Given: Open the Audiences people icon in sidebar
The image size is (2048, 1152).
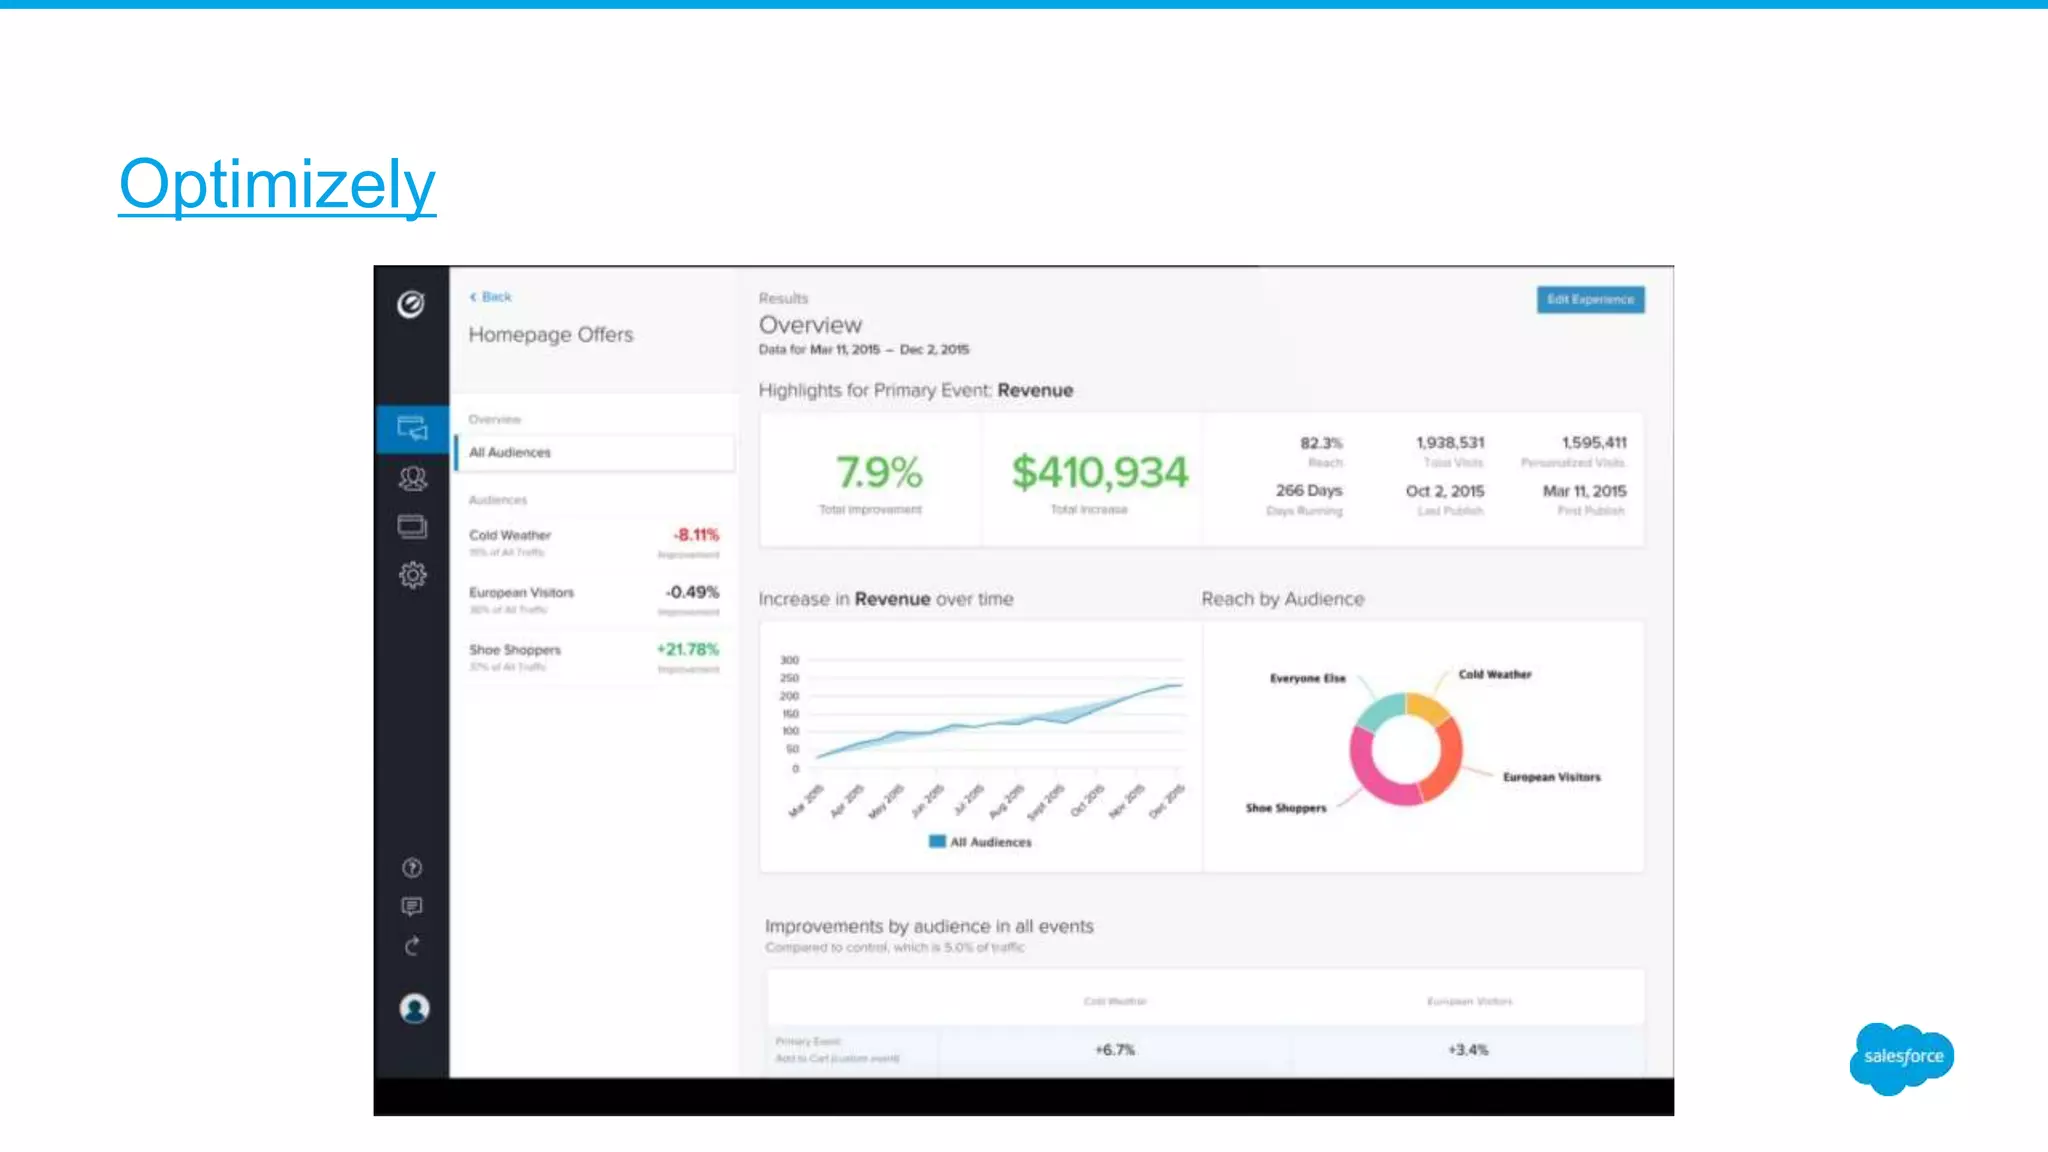Looking at the screenshot, I should tap(412, 478).
